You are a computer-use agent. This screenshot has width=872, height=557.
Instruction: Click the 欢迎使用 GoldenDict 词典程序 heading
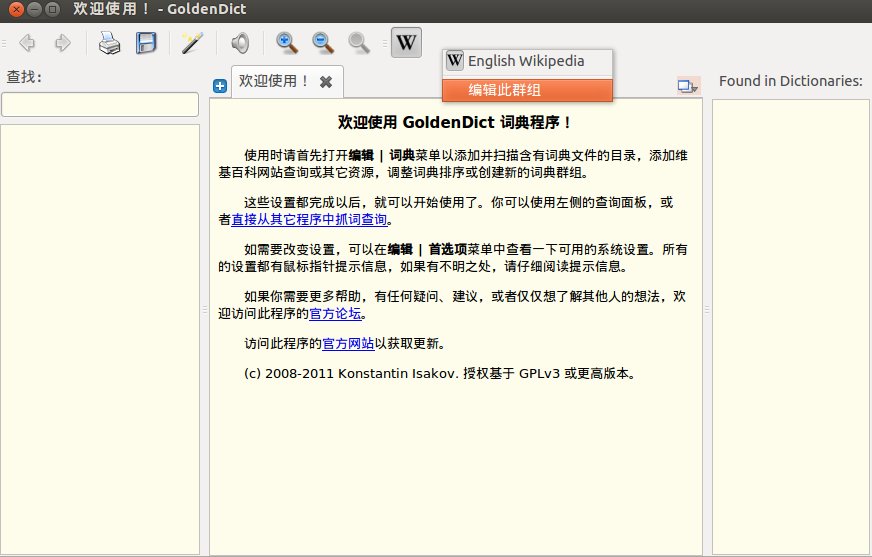click(x=455, y=122)
